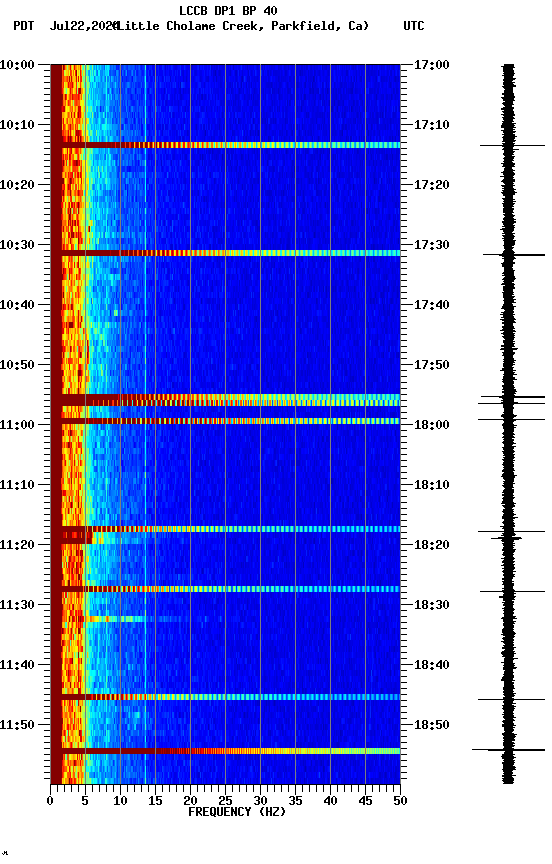Click the 17:30 UTC time label
Image resolution: width=552 pixels, height=864 pixels.
point(432,245)
